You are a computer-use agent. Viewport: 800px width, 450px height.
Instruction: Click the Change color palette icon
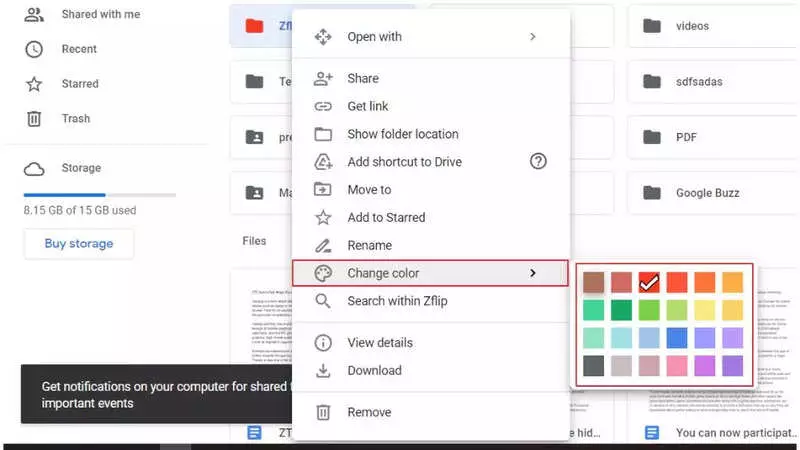[x=323, y=273]
